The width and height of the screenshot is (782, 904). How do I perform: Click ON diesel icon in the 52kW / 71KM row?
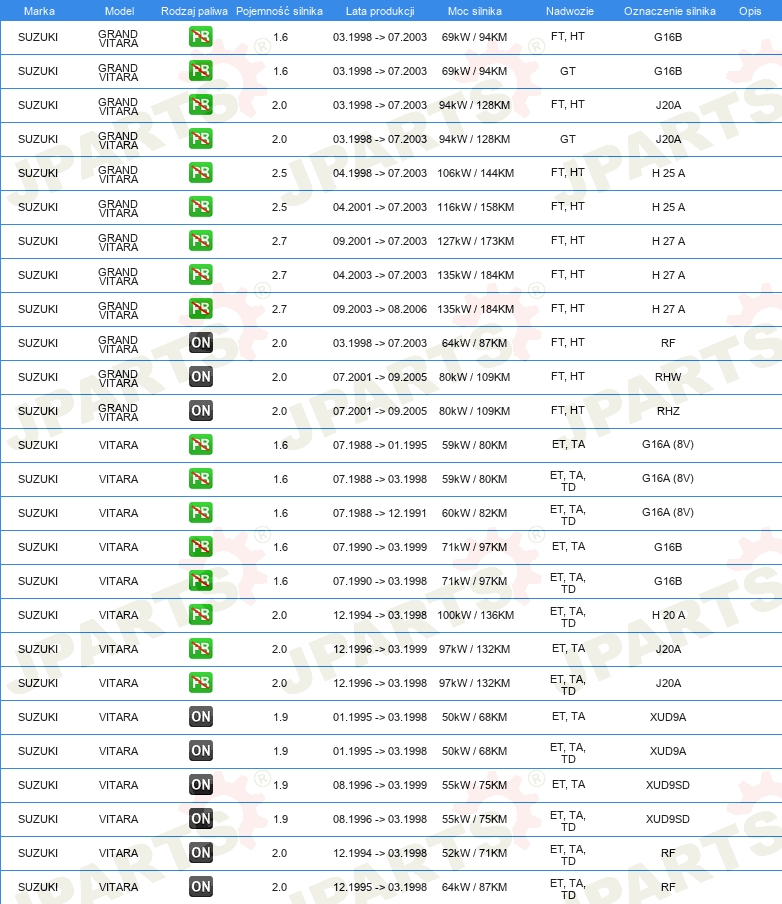tap(201, 853)
